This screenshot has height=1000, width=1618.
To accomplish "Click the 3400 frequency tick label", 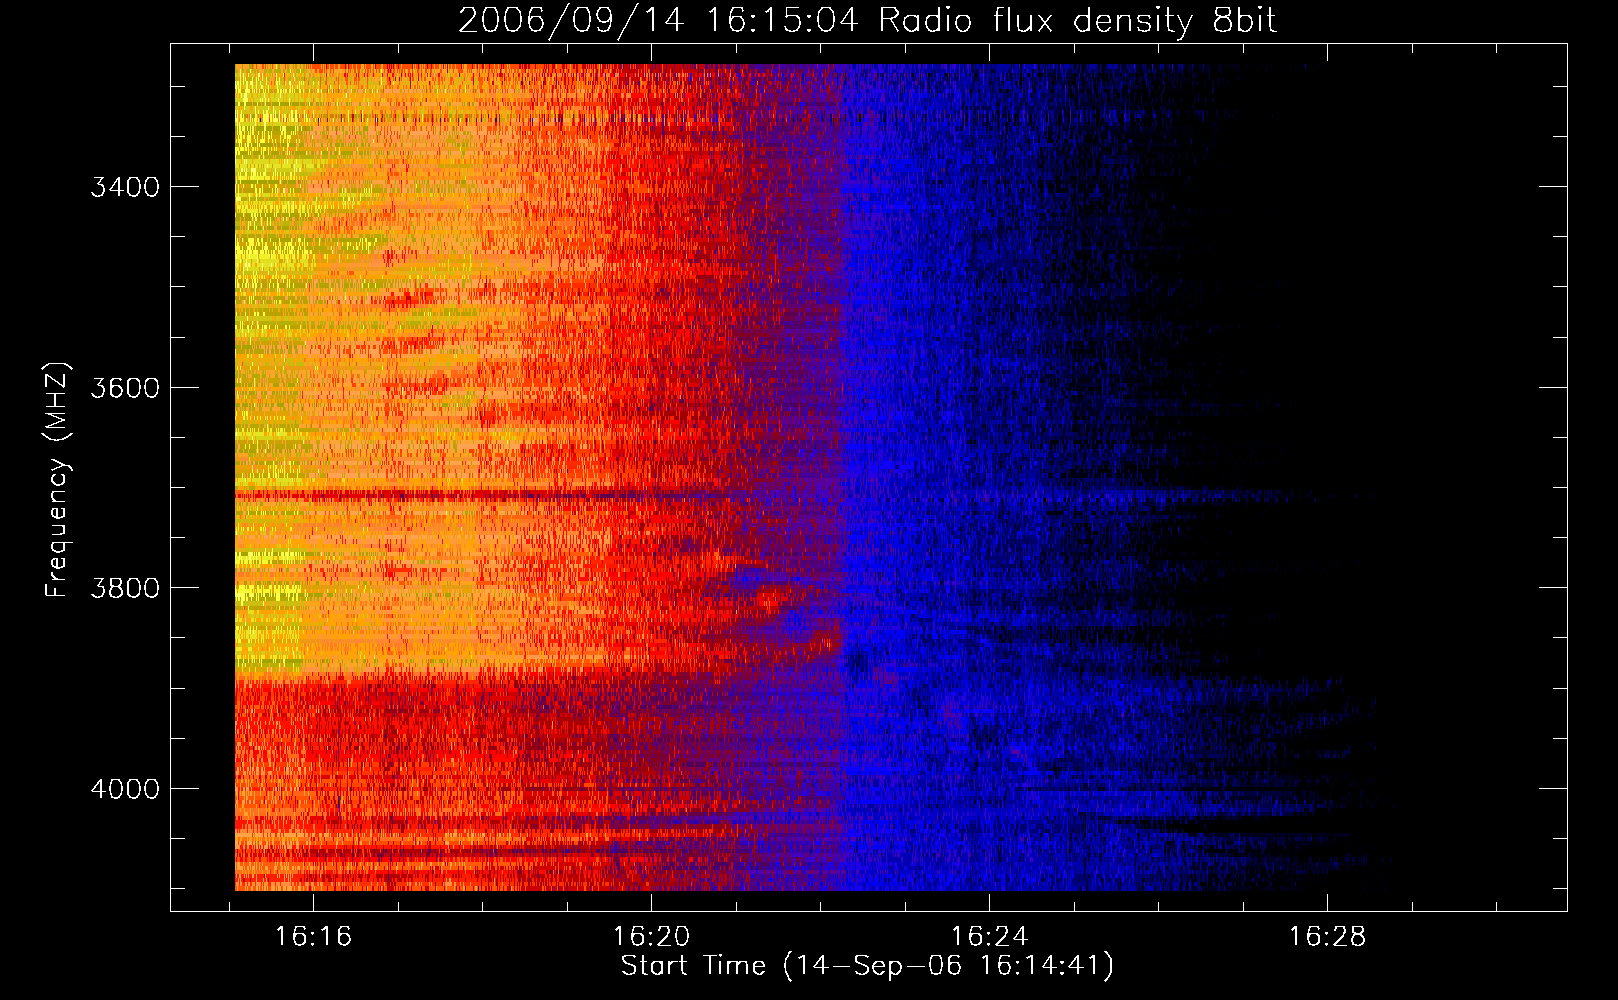I will point(125,187).
